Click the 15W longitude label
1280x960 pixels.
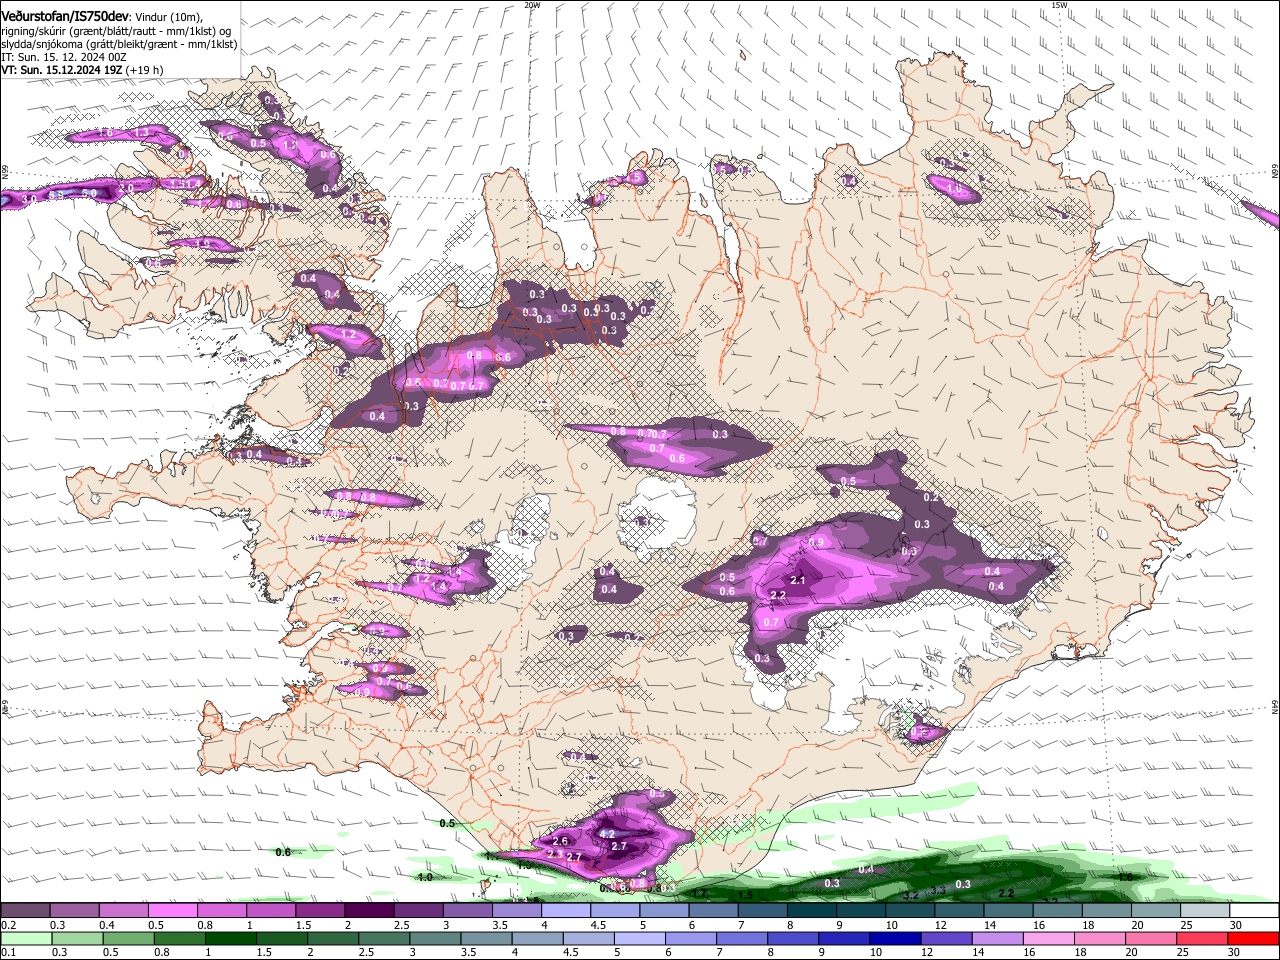(x=1059, y=5)
